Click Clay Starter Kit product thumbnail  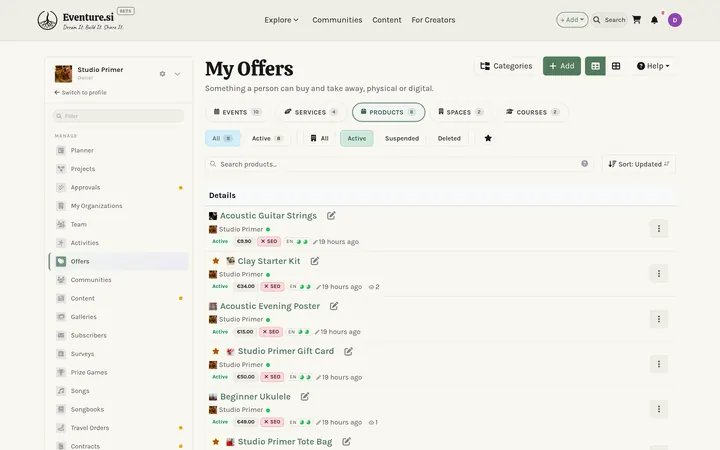[x=230, y=261]
